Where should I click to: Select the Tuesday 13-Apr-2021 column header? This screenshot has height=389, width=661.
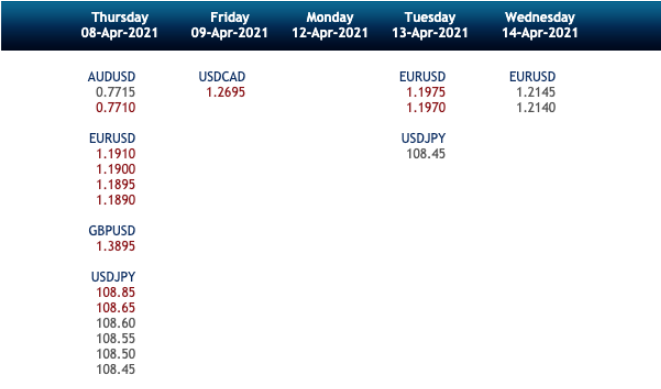pyautogui.click(x=430, y=25)
